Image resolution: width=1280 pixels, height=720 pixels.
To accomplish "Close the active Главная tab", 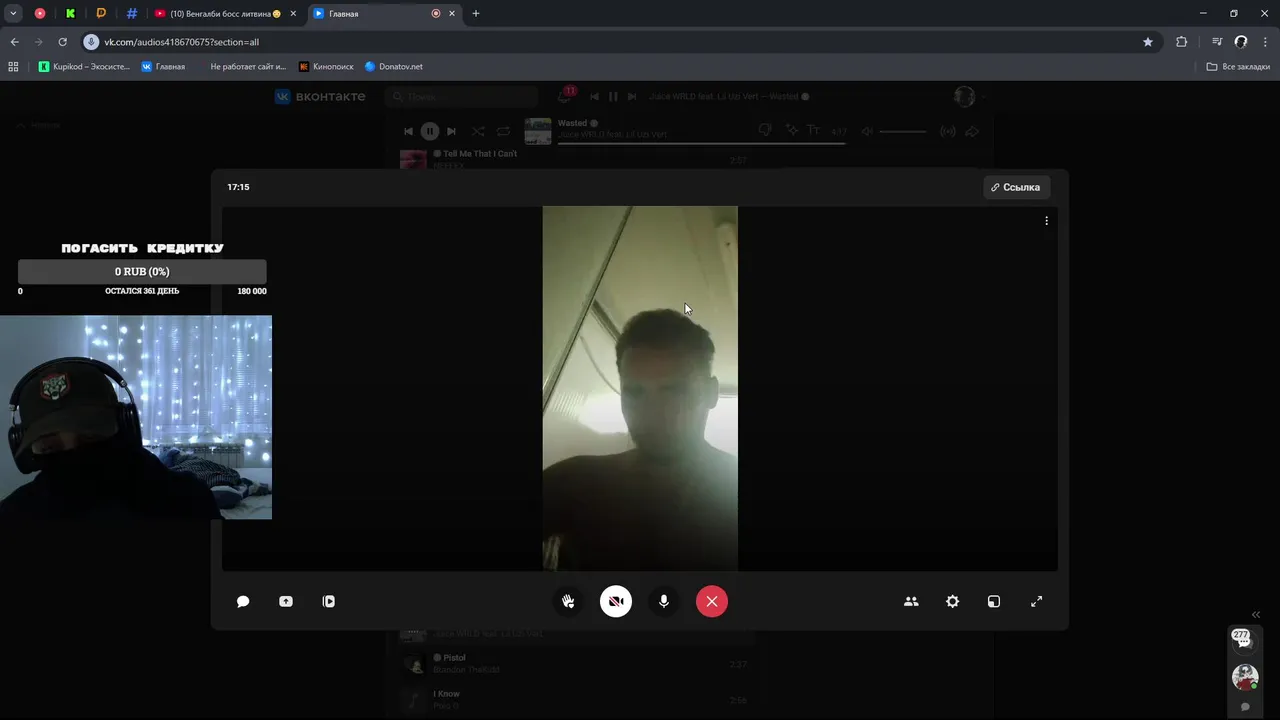I will (x=452, y=13).
